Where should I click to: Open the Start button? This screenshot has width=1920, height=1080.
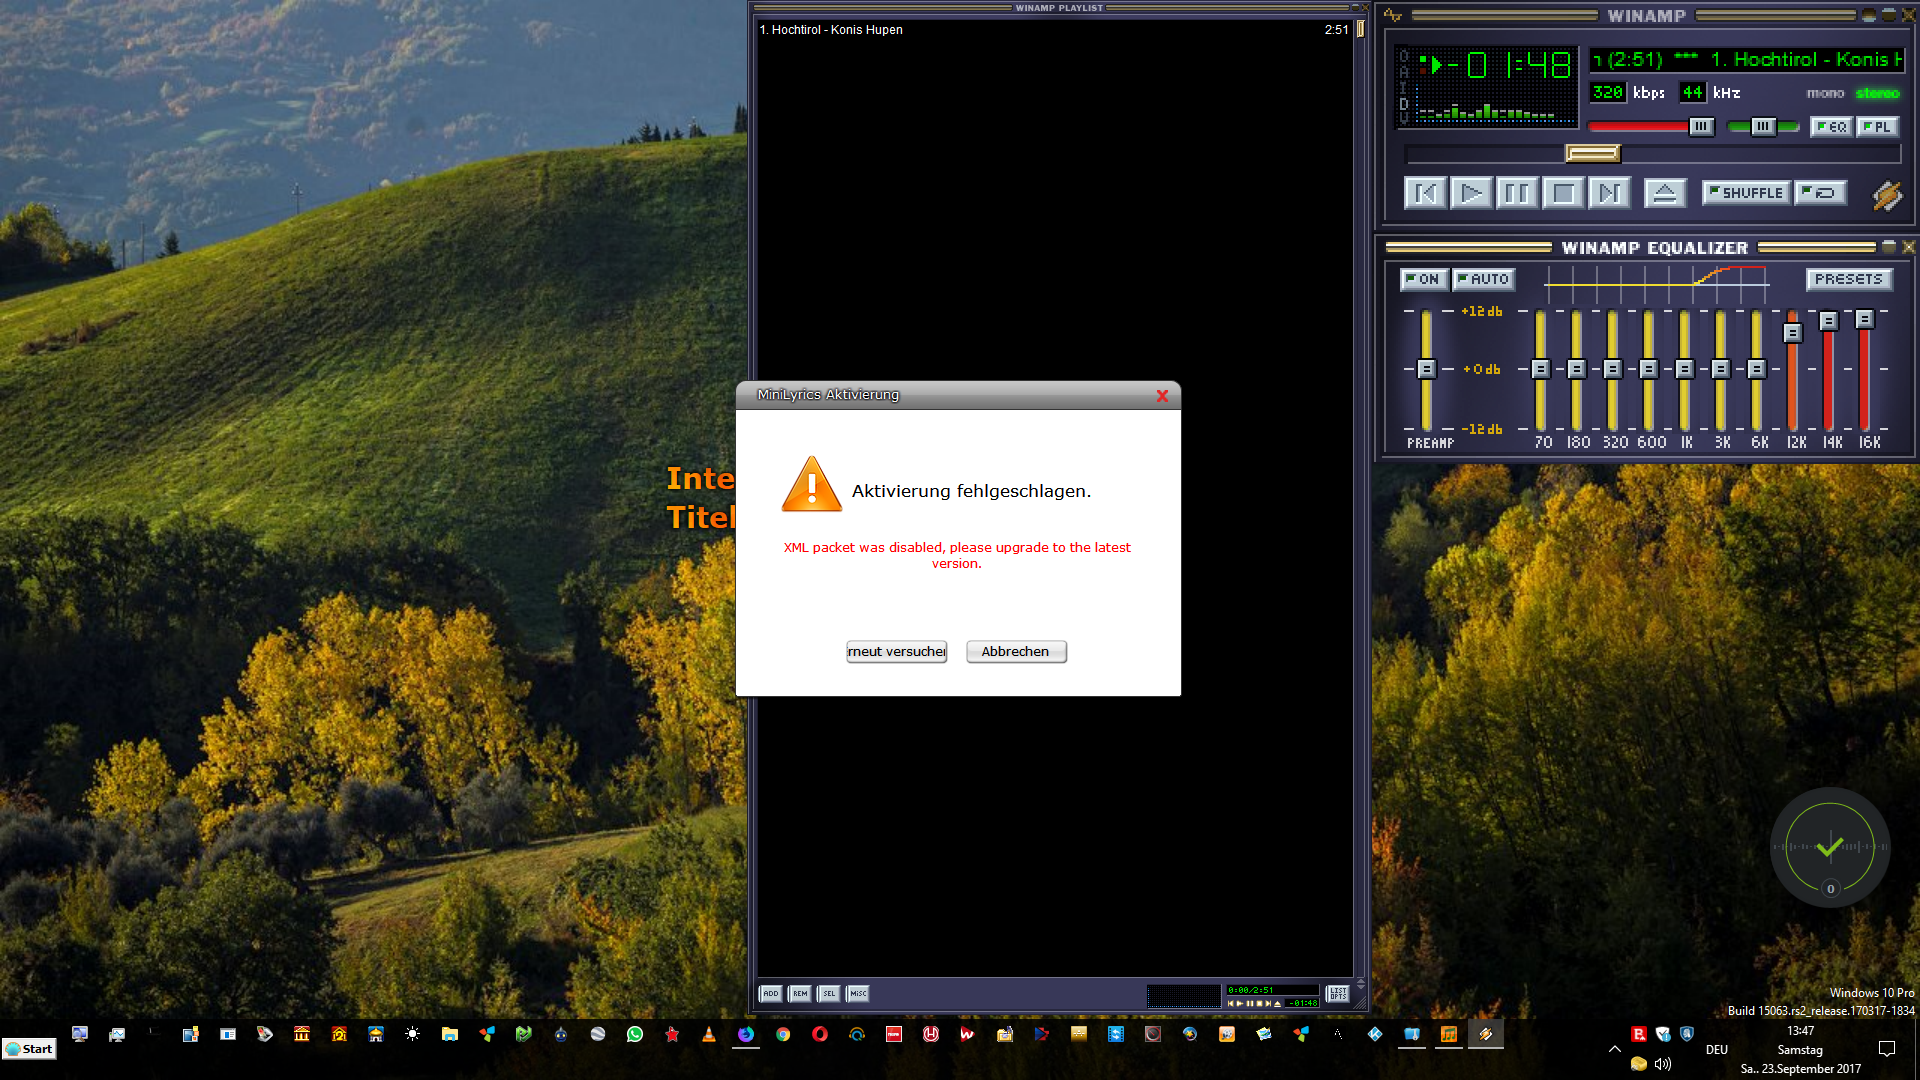(x=29, y=1049)
